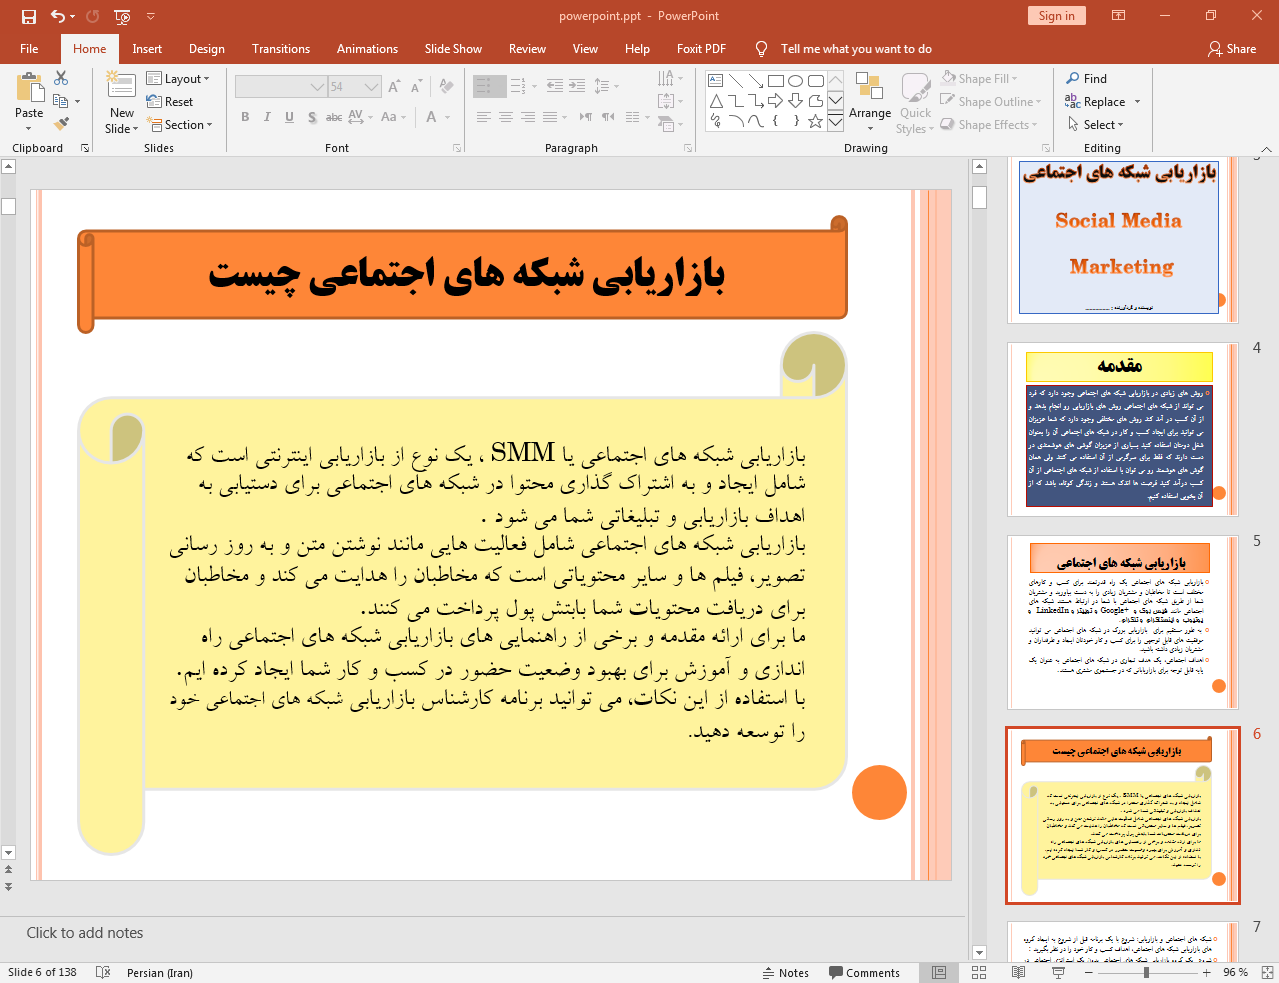Select the slide 5 thumbnail
This screenshot has height=983, width=1279.
pyautogui.click(x=1121, y=623)
